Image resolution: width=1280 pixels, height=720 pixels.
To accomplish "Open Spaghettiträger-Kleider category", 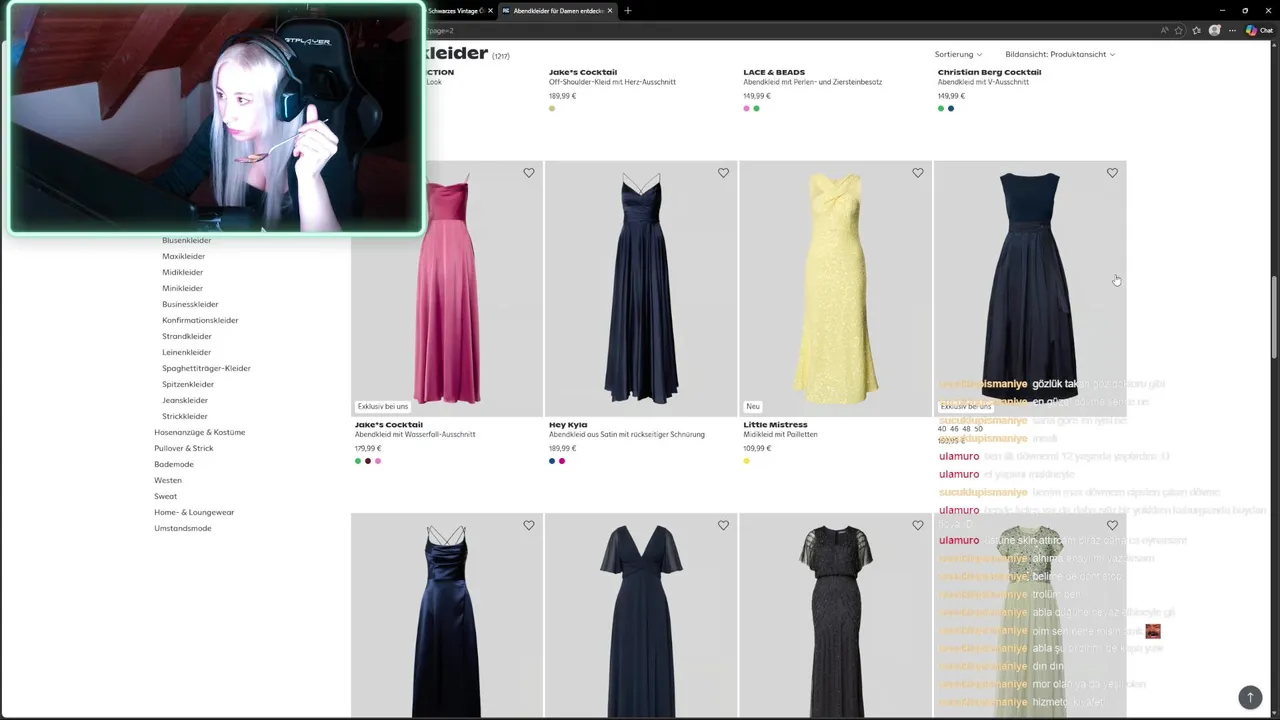I will pyautogui.click(x=206, y=368).
